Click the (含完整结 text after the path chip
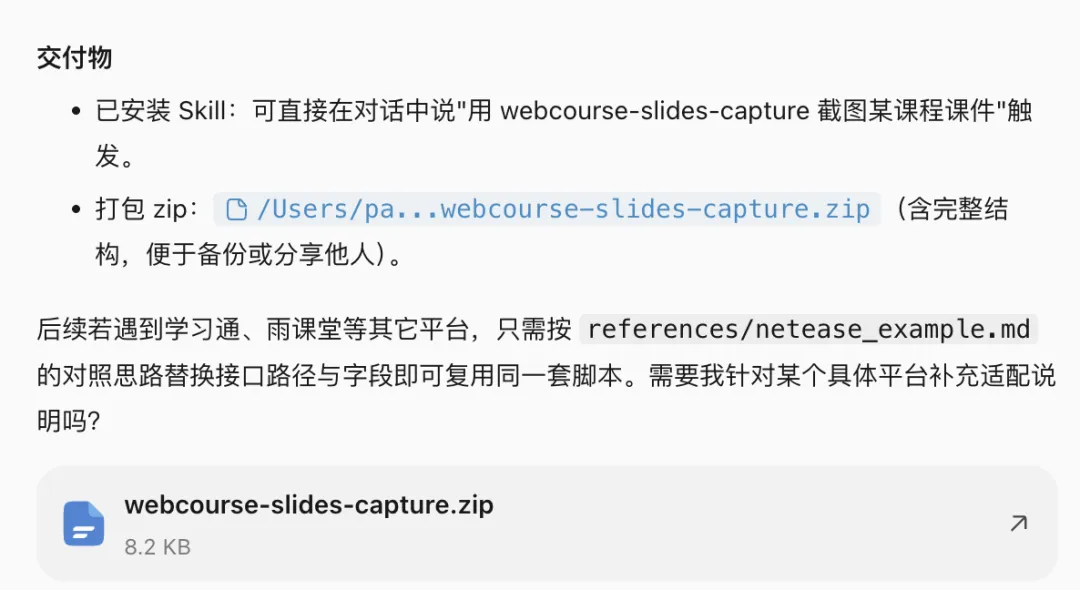Viewport: 1080px width, 590px height. tap(951, 209)
